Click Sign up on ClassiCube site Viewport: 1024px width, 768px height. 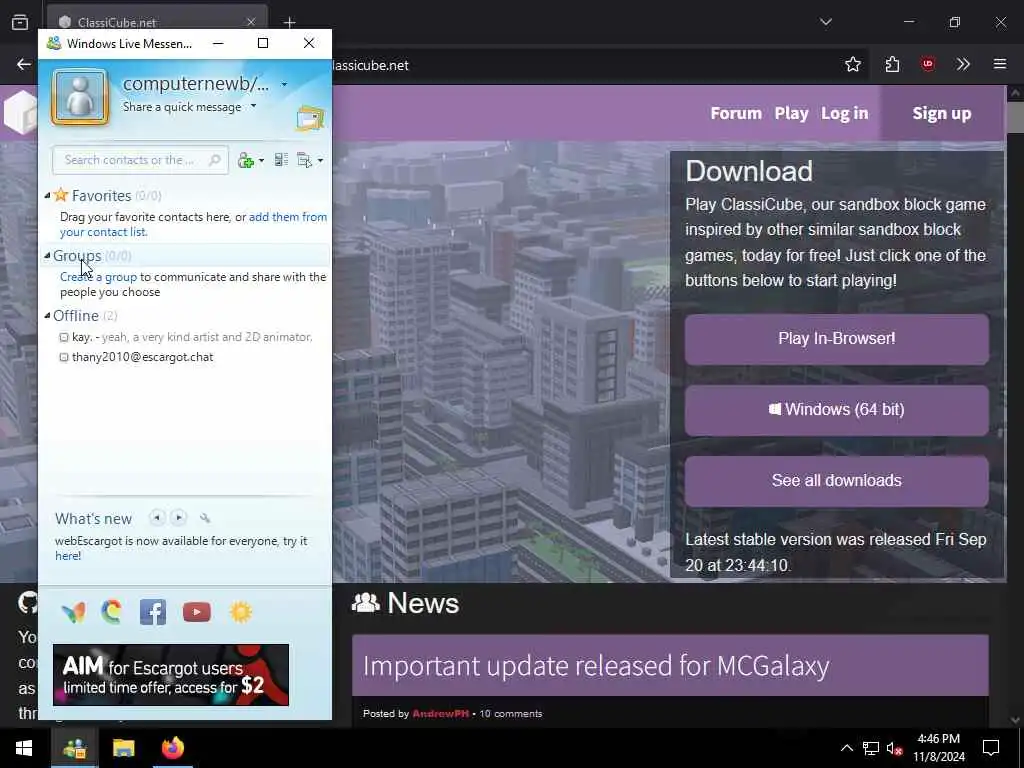942,113
